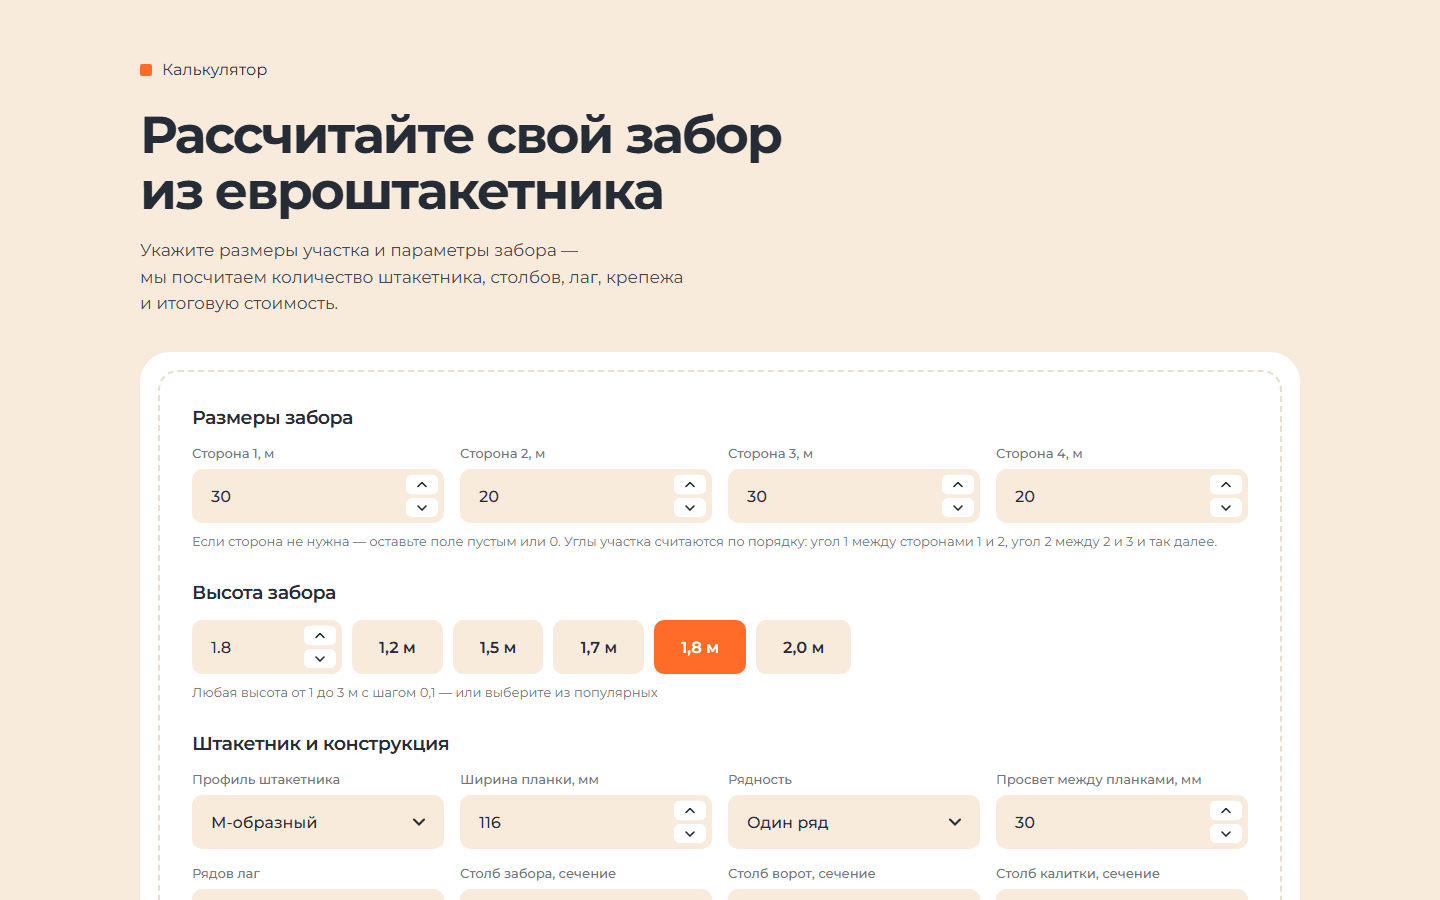The height and width of the screenshot is (900, 1440).
Task: Increase Просвет между планками with up arrow
Action: click(x=1226, y=811)
